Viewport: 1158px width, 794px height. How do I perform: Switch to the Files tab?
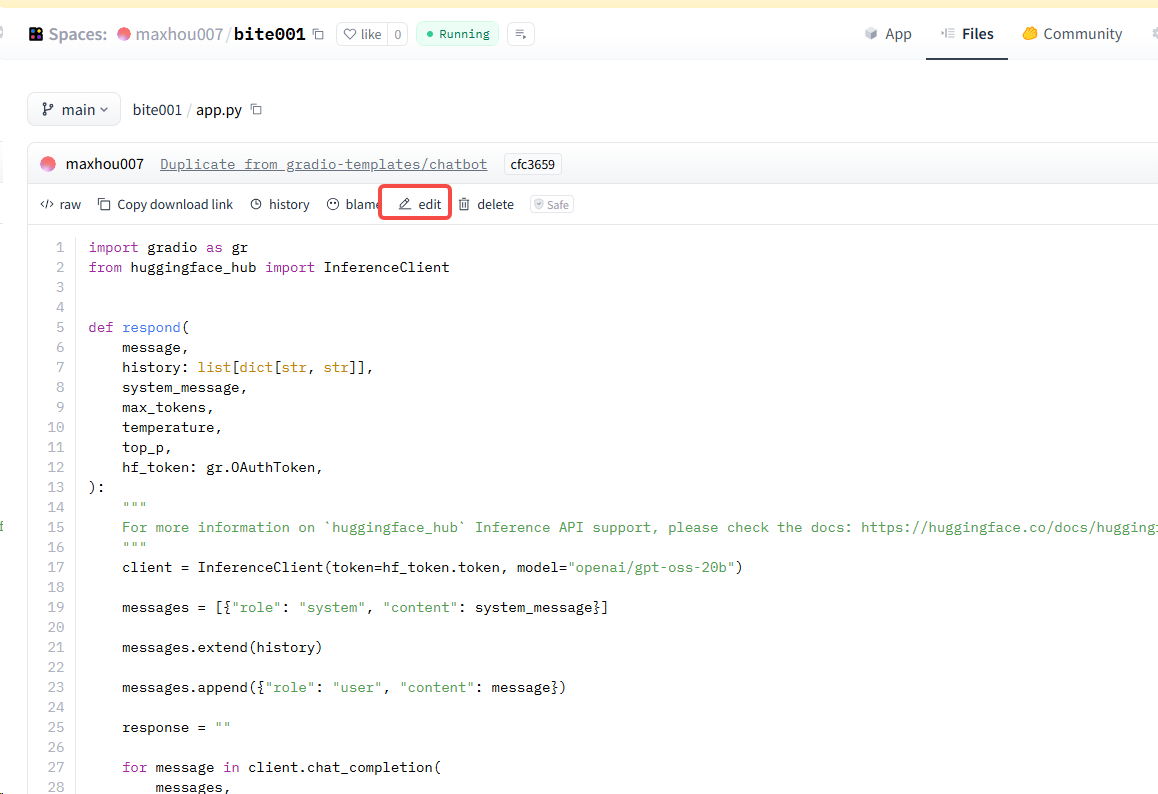(x=967, y=34)
